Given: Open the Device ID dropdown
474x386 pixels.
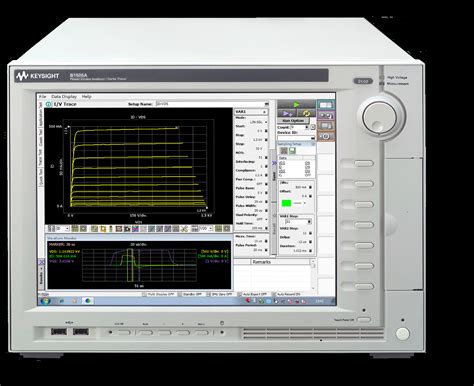Looking at the screenshot, I should 313,138.
